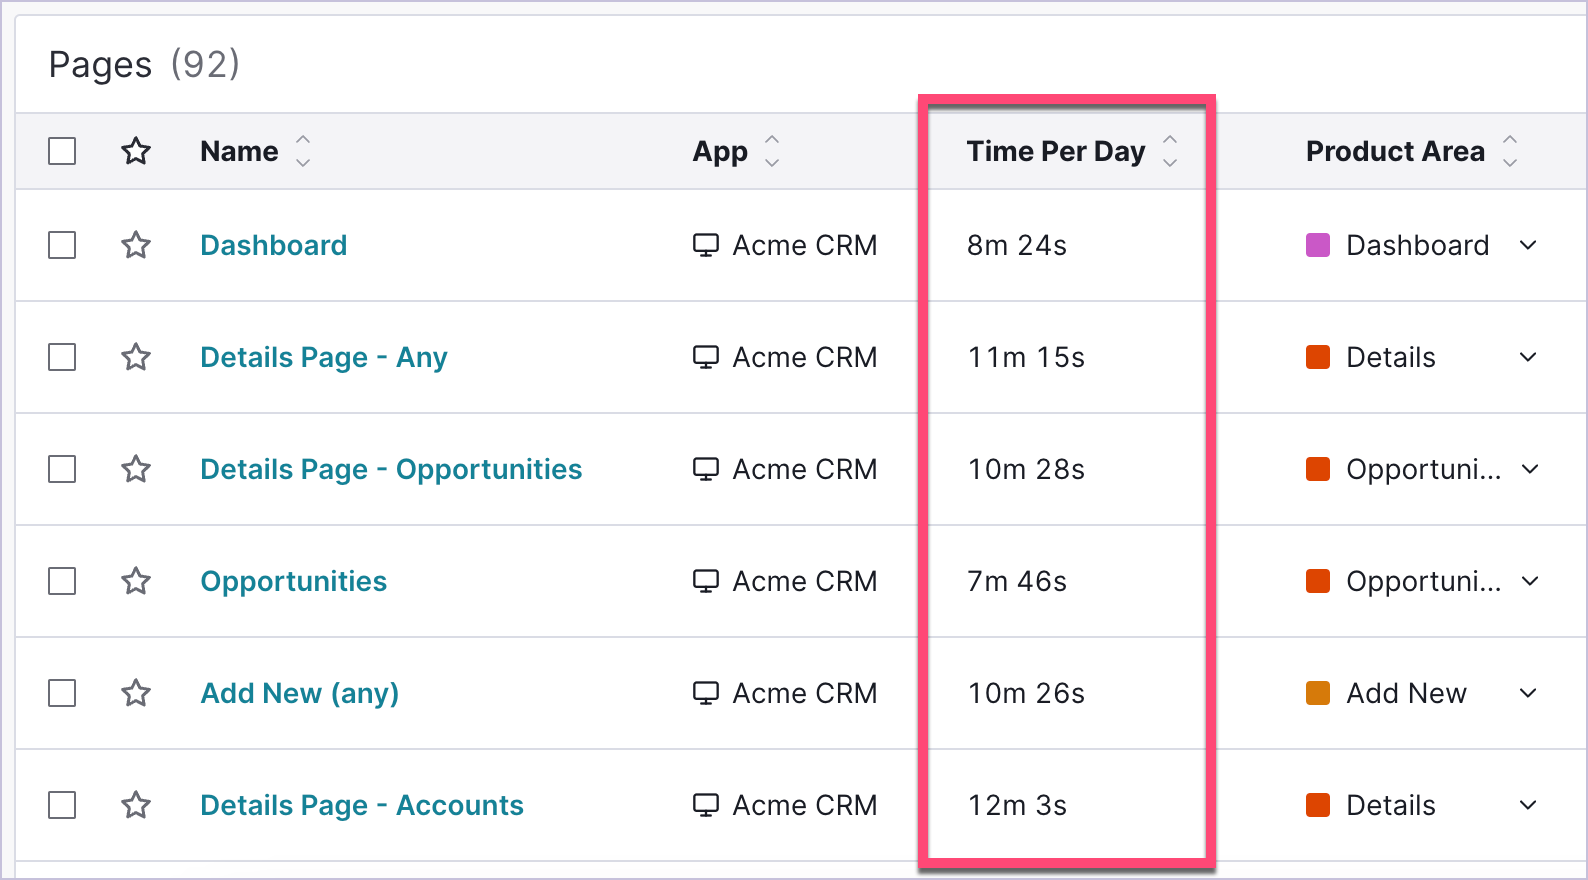Check the Add New (any) row checkbox
1588x880 pixels.
tap(62, 693)
